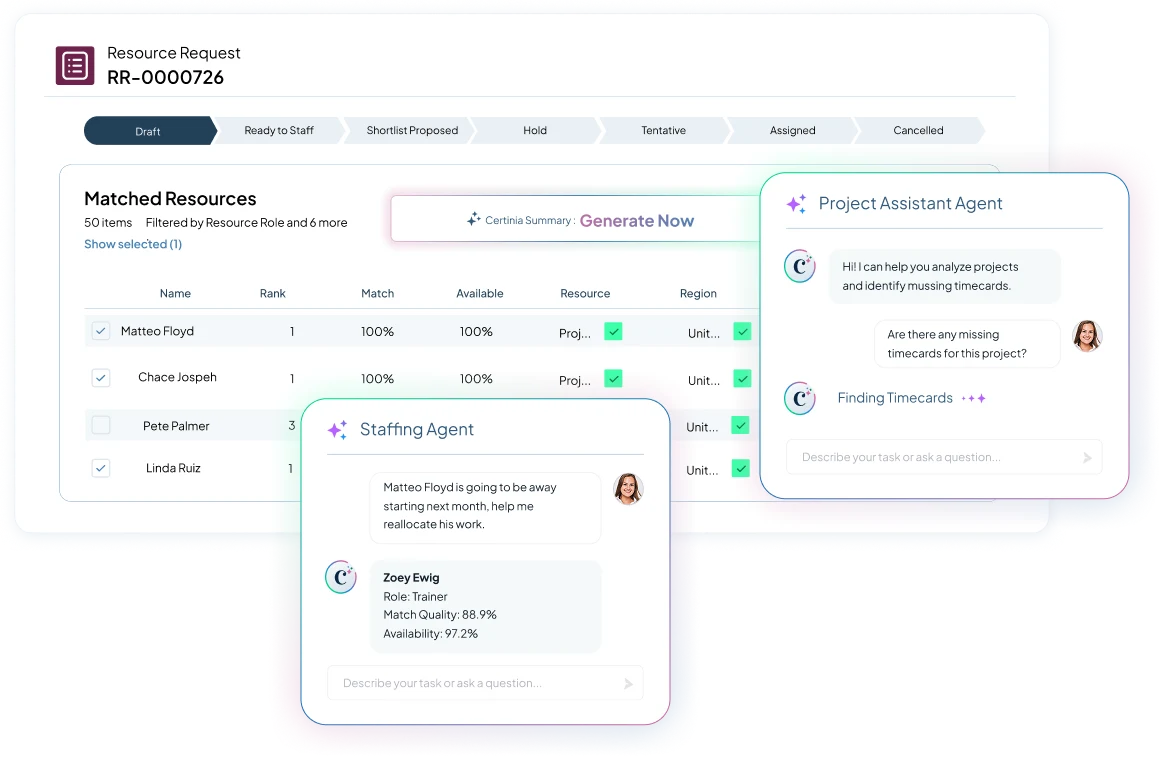Click the Project Assistant Agent sparkle icon
This screenshot has height=758, width=1162.
[796, 204]
